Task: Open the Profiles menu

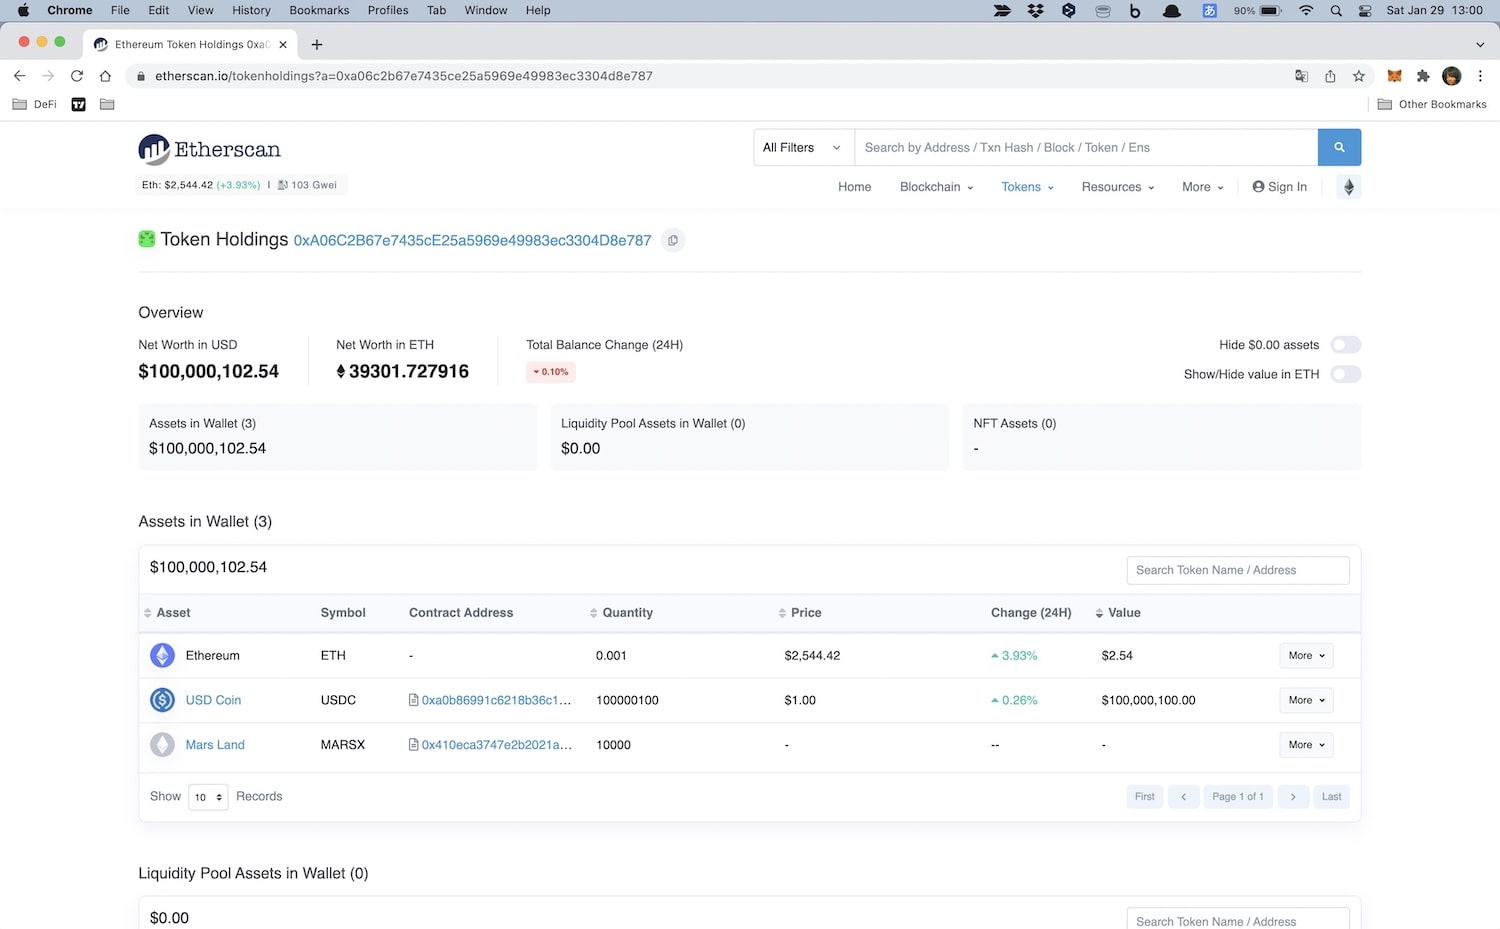Action: (388, 10)
